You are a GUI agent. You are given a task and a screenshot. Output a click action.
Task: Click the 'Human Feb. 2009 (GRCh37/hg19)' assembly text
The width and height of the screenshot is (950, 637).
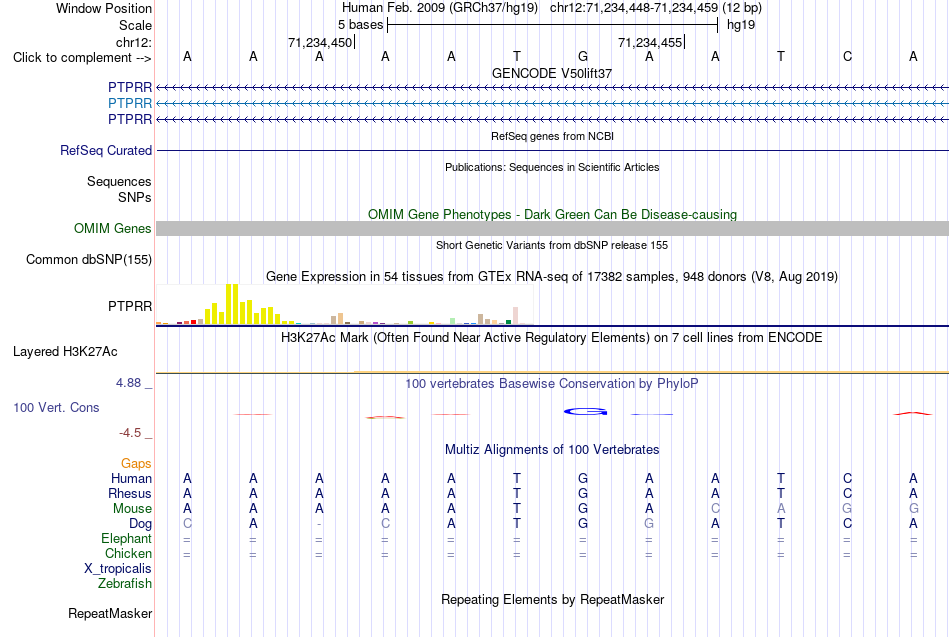click(x=439, y=8)
